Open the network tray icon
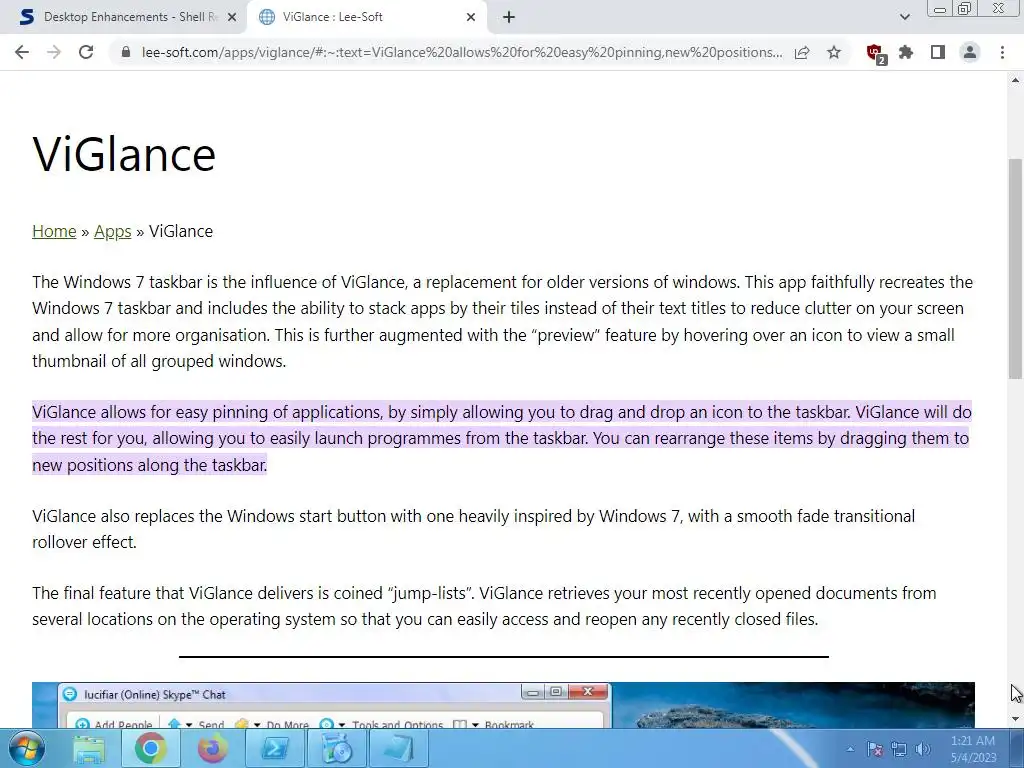The height and width of the screenshot is (768, 1024). pos(899,750)
